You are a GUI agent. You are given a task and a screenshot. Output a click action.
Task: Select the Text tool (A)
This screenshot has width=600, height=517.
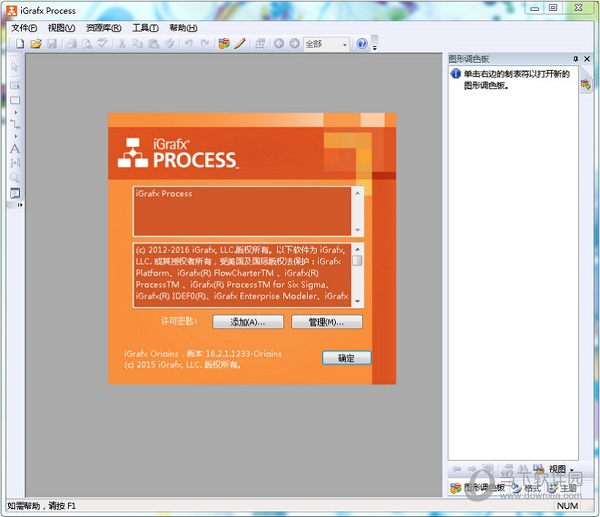point(15,148)
